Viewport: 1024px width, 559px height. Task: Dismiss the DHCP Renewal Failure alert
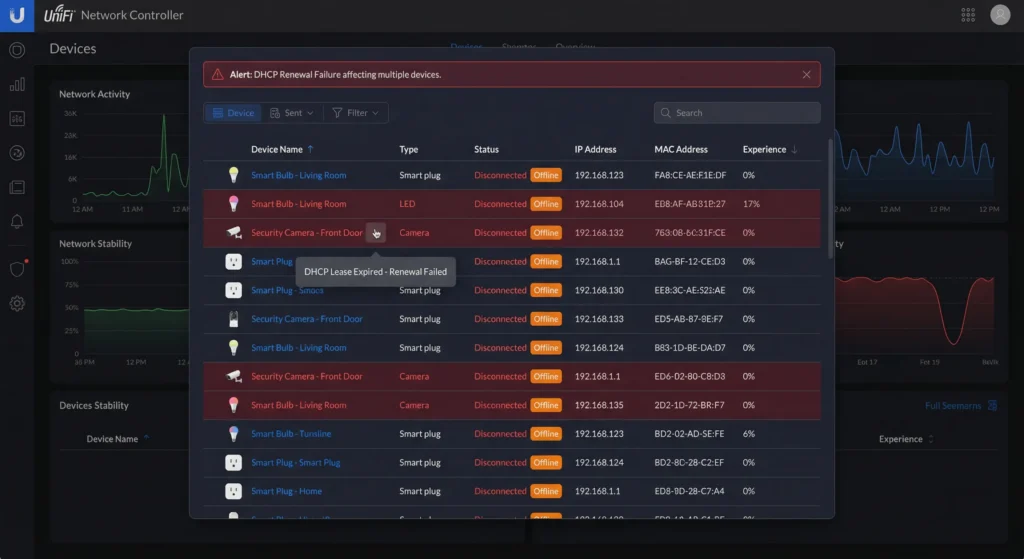[807, 74]
